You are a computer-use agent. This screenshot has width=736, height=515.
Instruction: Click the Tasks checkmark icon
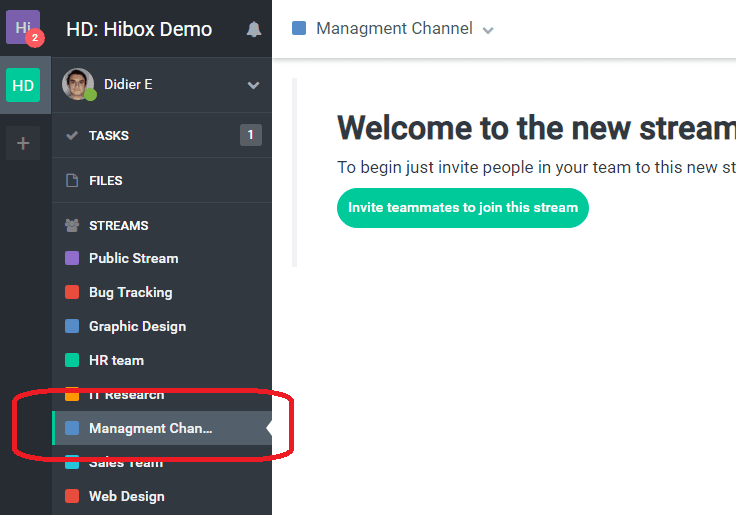pos(71,135)
